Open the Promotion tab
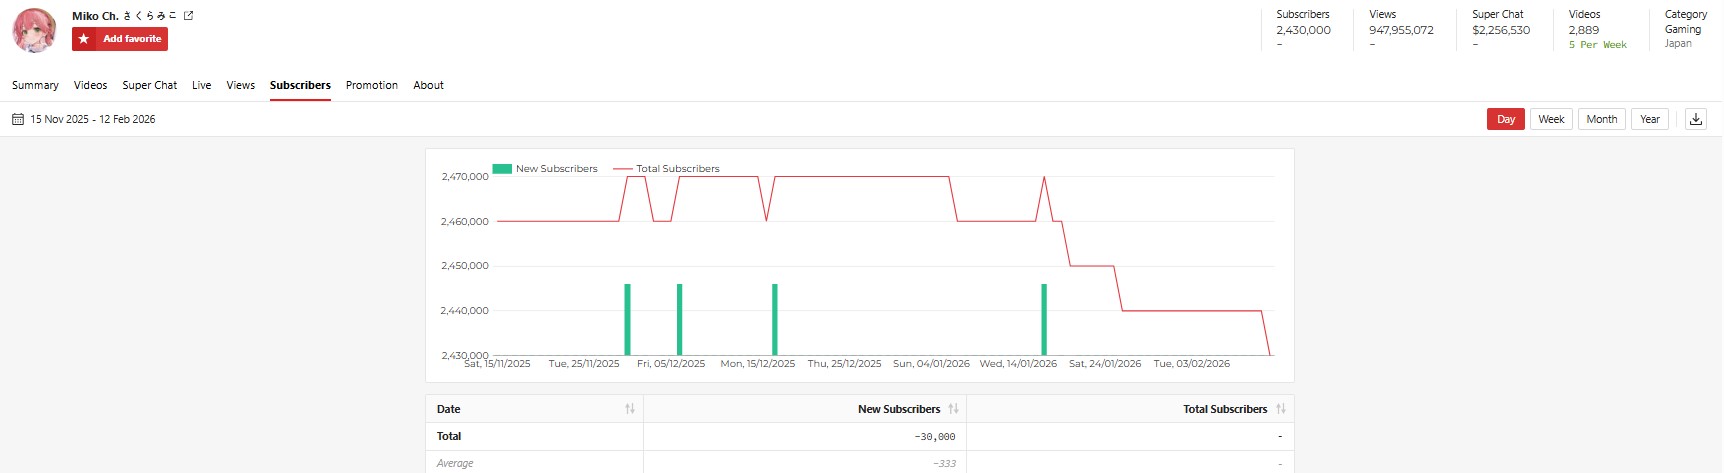This screenshot has height=473, width=1724. 372,85
